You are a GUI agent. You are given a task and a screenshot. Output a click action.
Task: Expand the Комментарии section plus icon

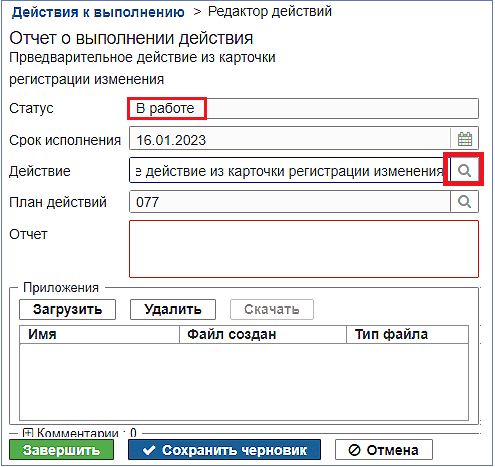[28, 433]
